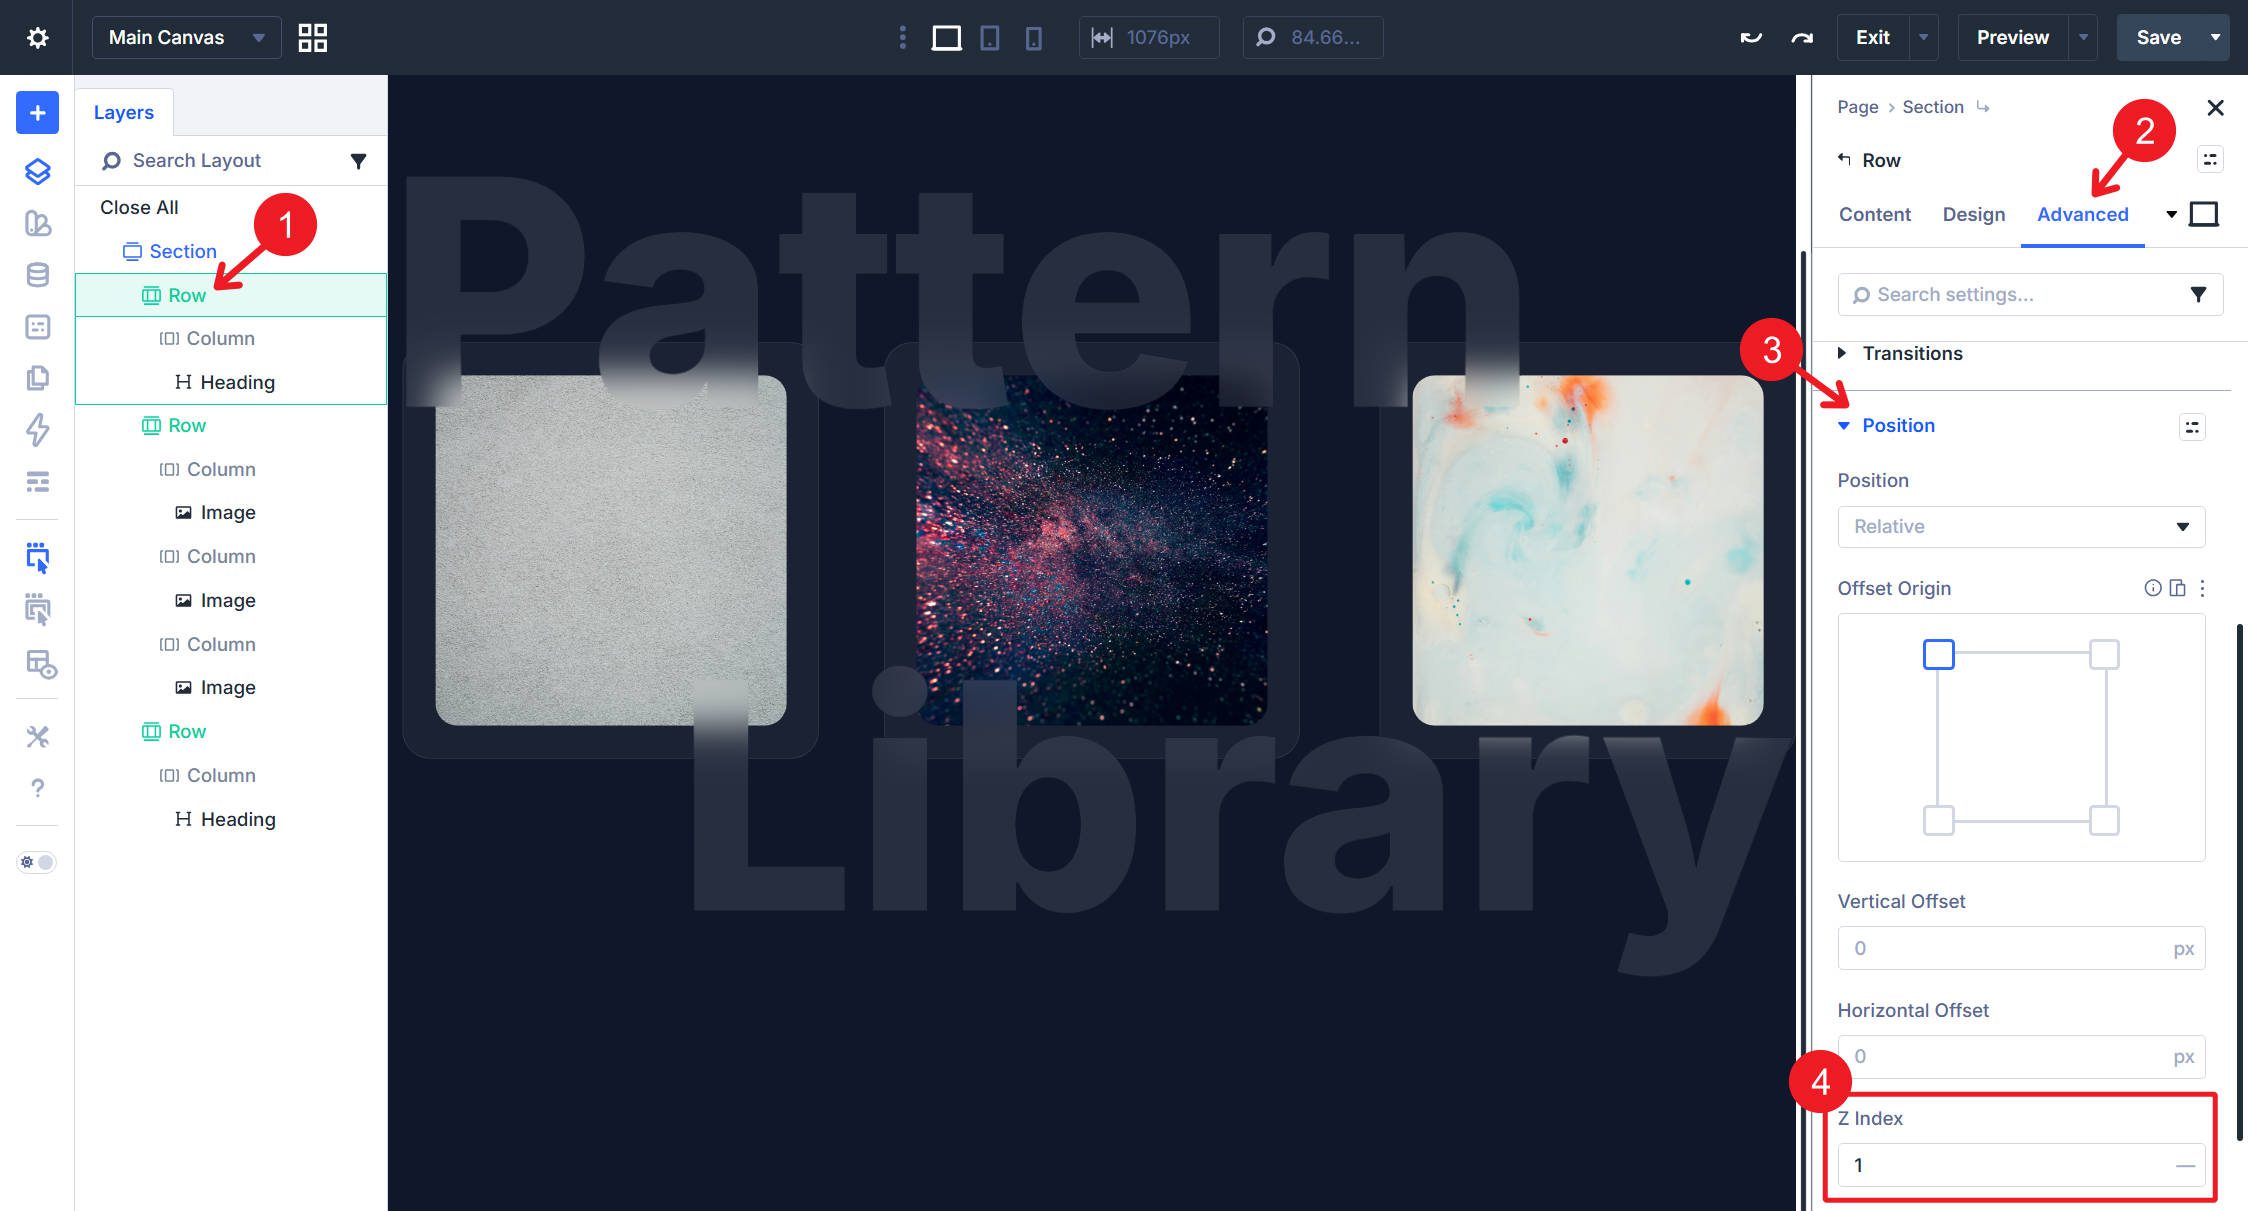The height and width of the screenshot is (1211, 2248).
Task: Select the top-left Offset Origin corner
Action: [x=1938, y=655]
